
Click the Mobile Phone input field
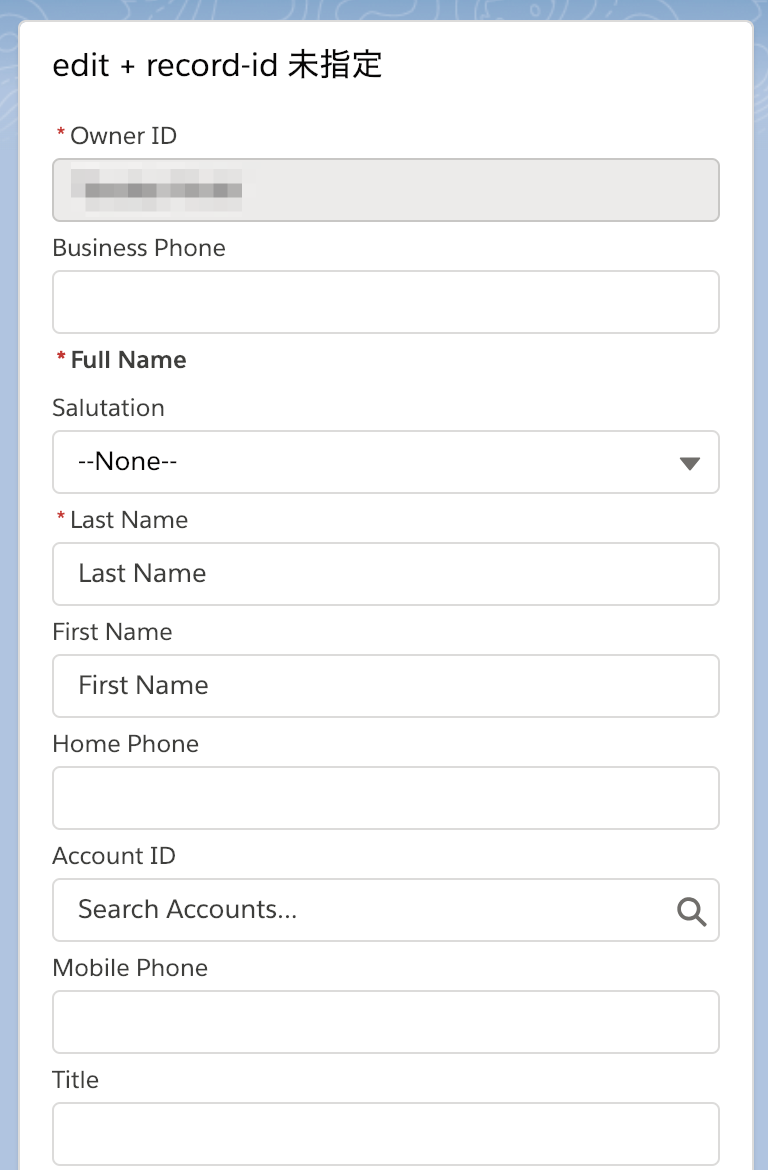pos(385,1021)
